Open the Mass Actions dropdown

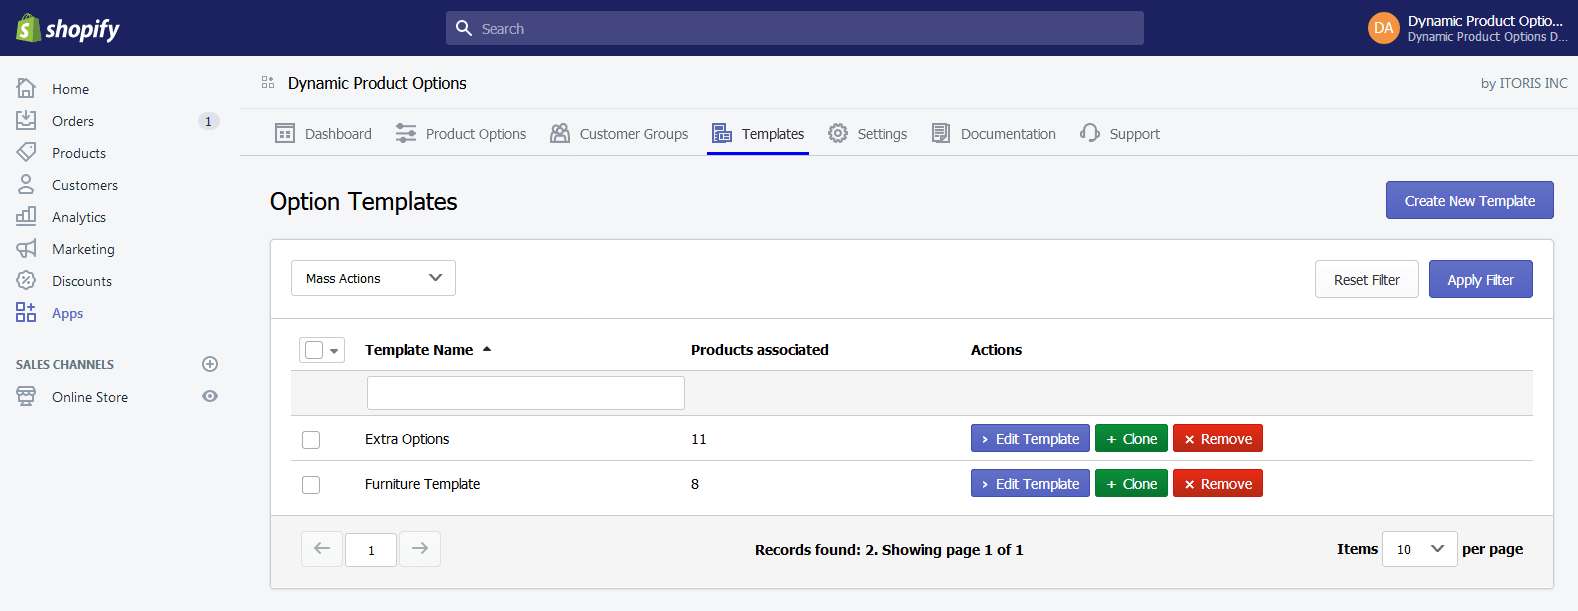[373, 278]
